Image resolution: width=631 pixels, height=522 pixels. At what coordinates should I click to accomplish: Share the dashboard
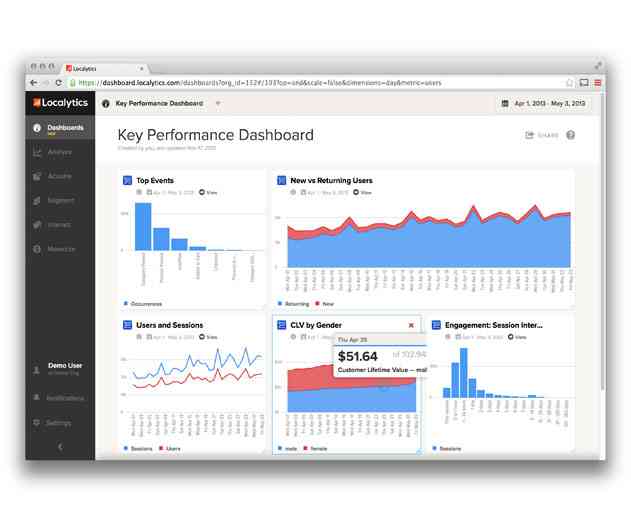point(542,135)
